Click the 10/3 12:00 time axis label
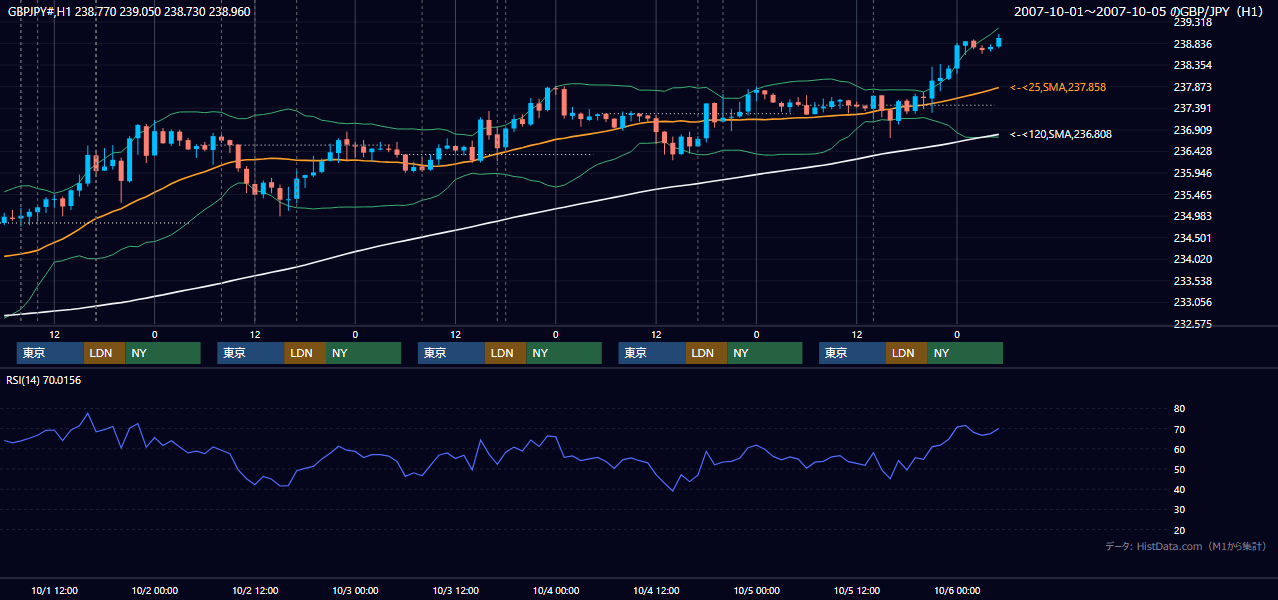Screen dimensions: 1278x600 [456, 591]
